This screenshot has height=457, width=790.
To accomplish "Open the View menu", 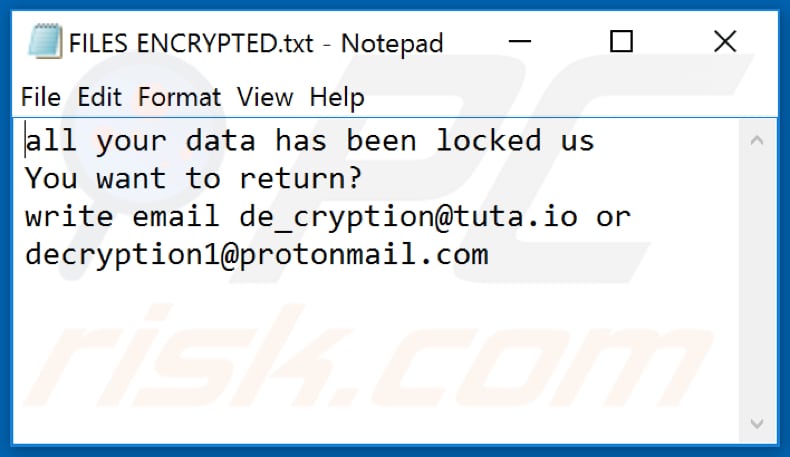I will click(265, 97).
